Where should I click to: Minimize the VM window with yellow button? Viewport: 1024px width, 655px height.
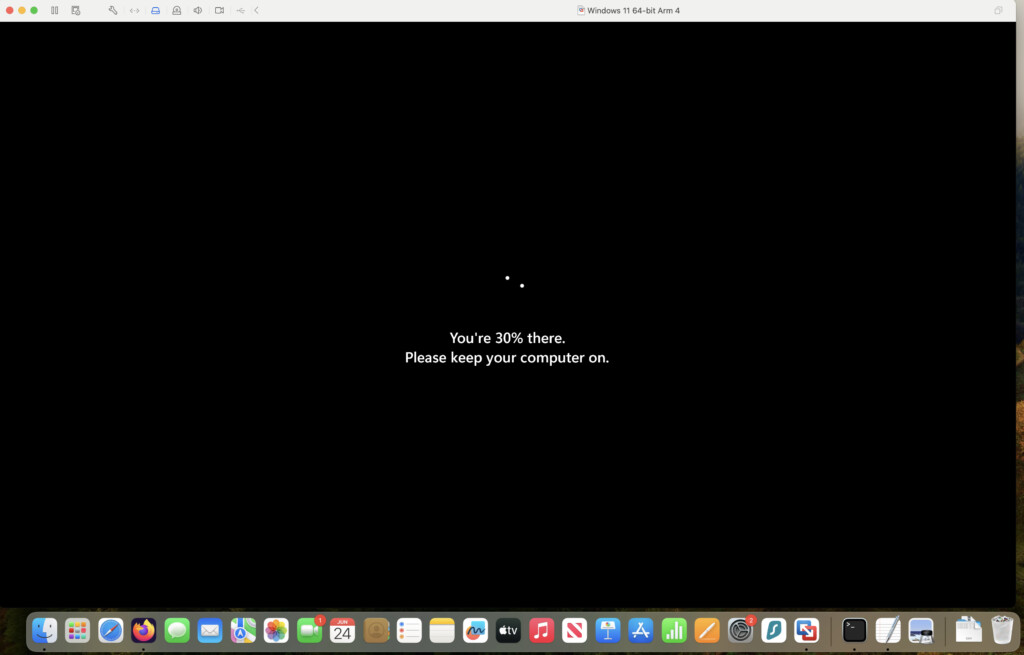[22, 10]
